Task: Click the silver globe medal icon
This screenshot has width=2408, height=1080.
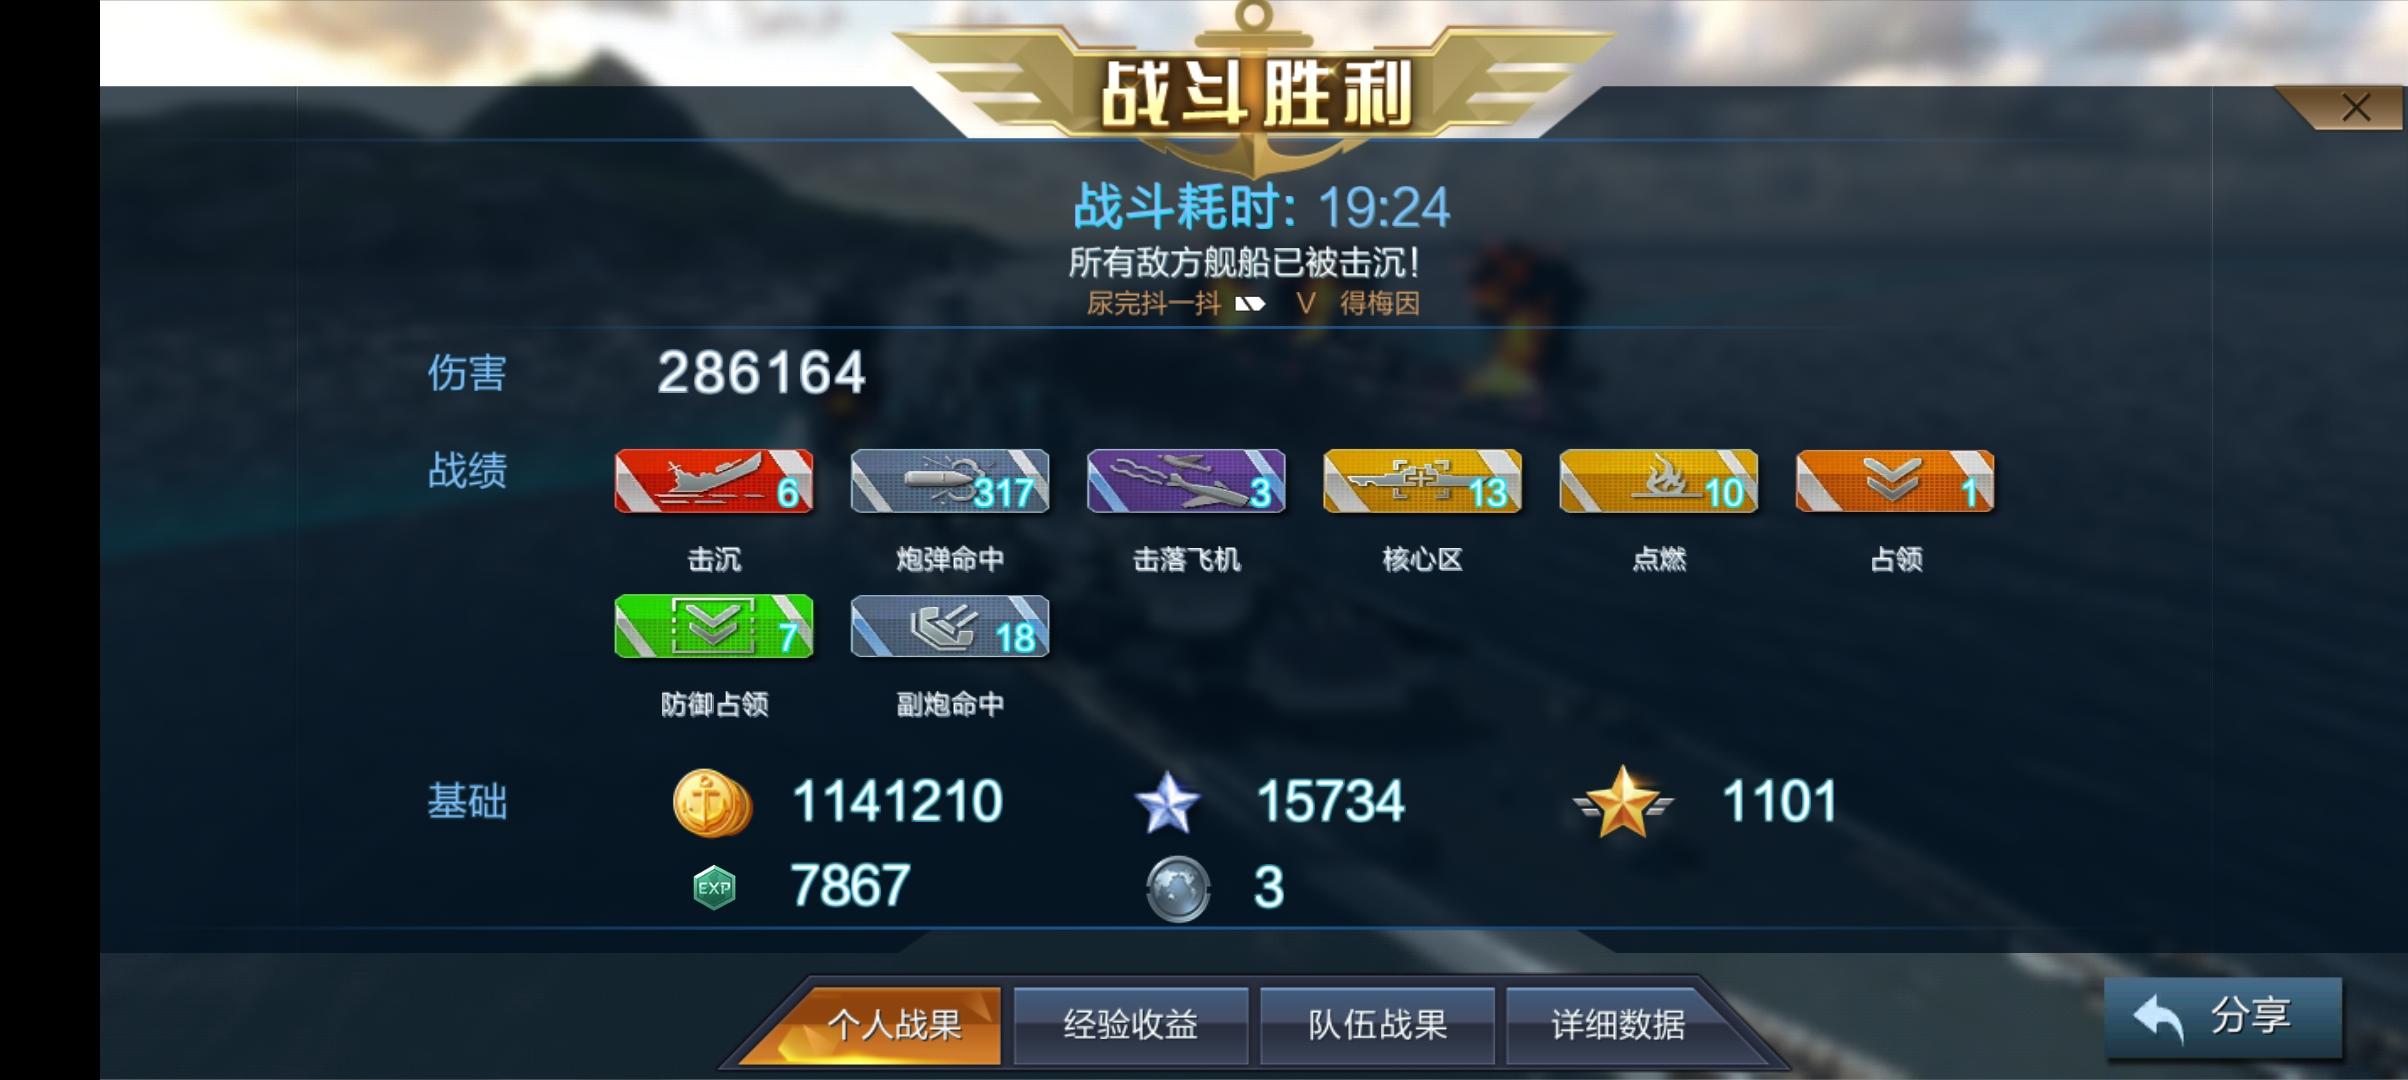Action: [1178, 888]
